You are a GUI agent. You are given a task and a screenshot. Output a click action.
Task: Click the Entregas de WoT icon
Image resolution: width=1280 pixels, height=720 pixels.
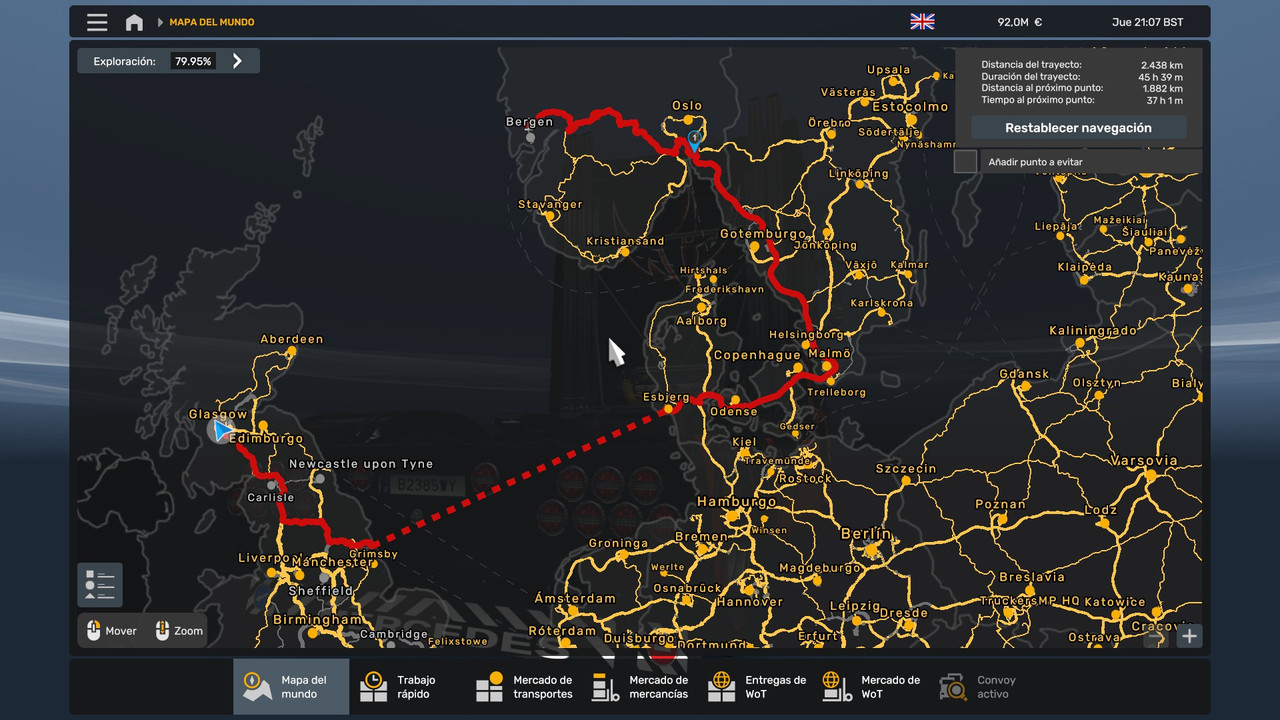click(722, 686)
